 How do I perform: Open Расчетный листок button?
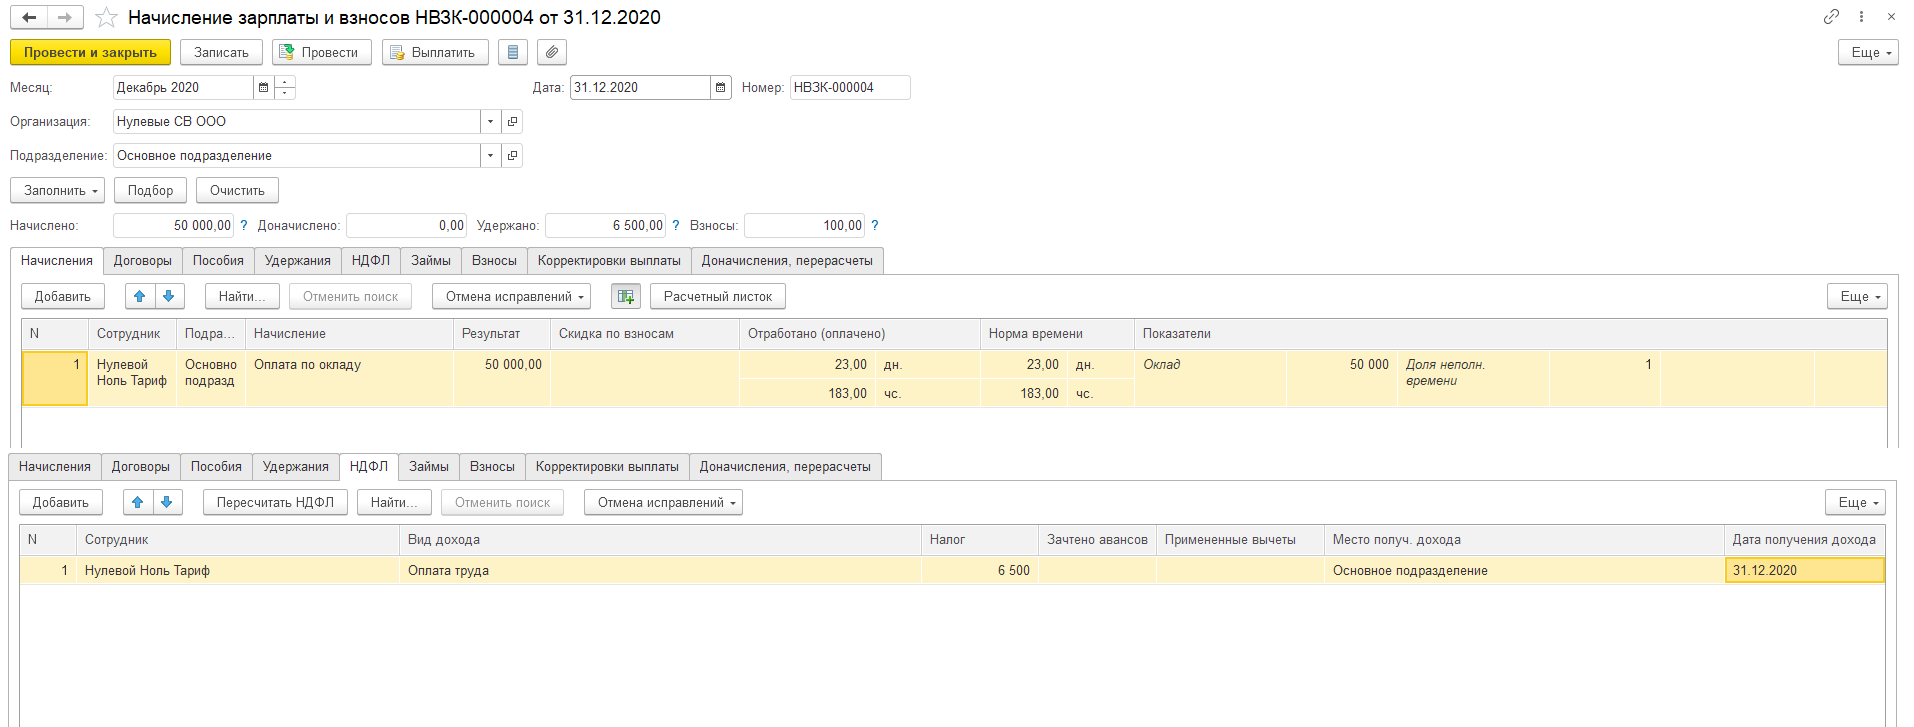click(718, 296)
